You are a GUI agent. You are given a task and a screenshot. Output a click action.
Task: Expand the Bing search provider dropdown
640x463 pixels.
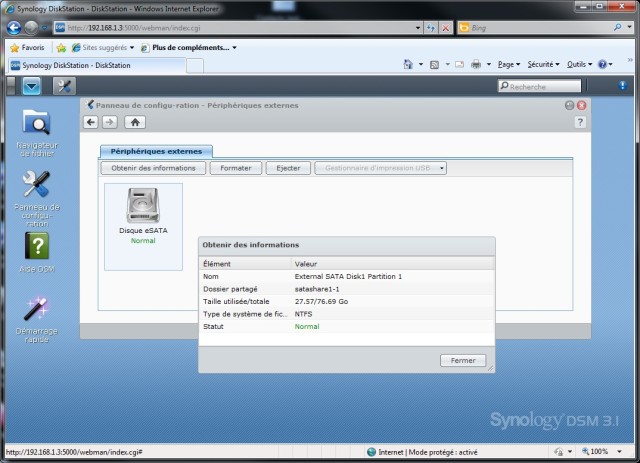[629, 27]
